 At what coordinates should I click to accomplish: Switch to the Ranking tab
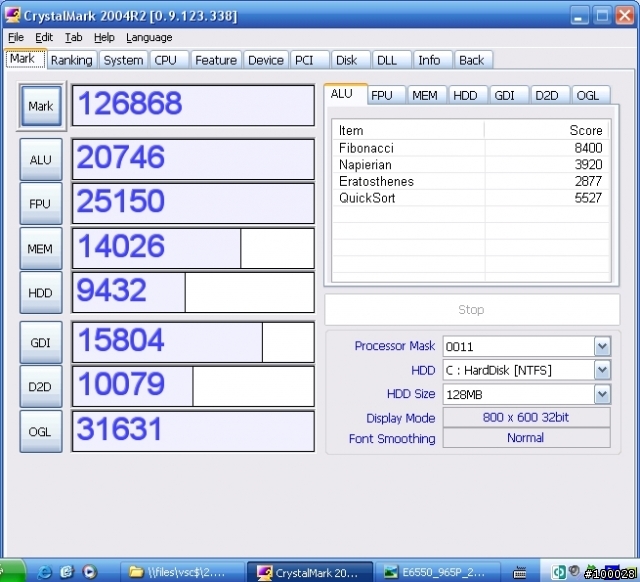point(71,60)
